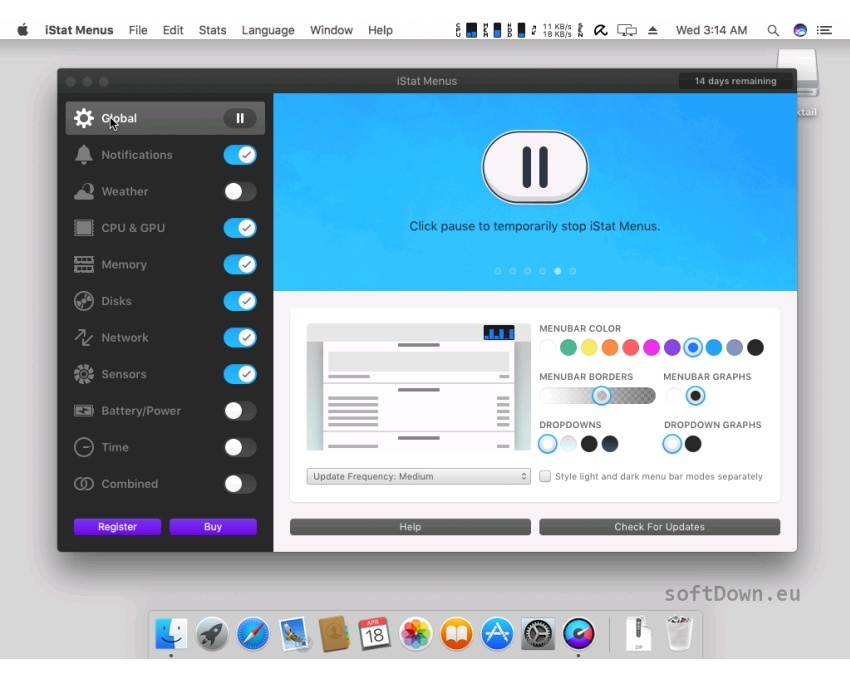Open the File menu
The height and width of the screenshot is (680, 850).
[138, 30]
